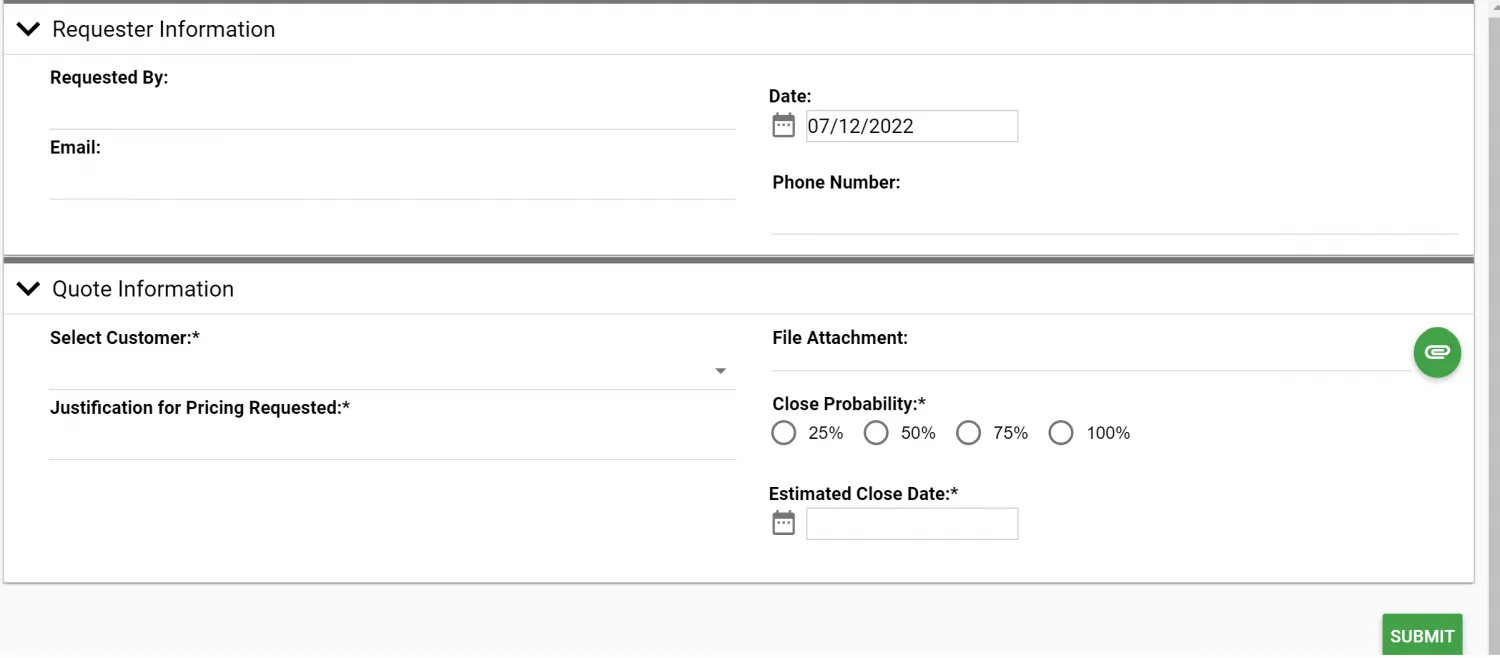Open the Select Customer dropdown
Screen dimensions: 1500x658
392,371
